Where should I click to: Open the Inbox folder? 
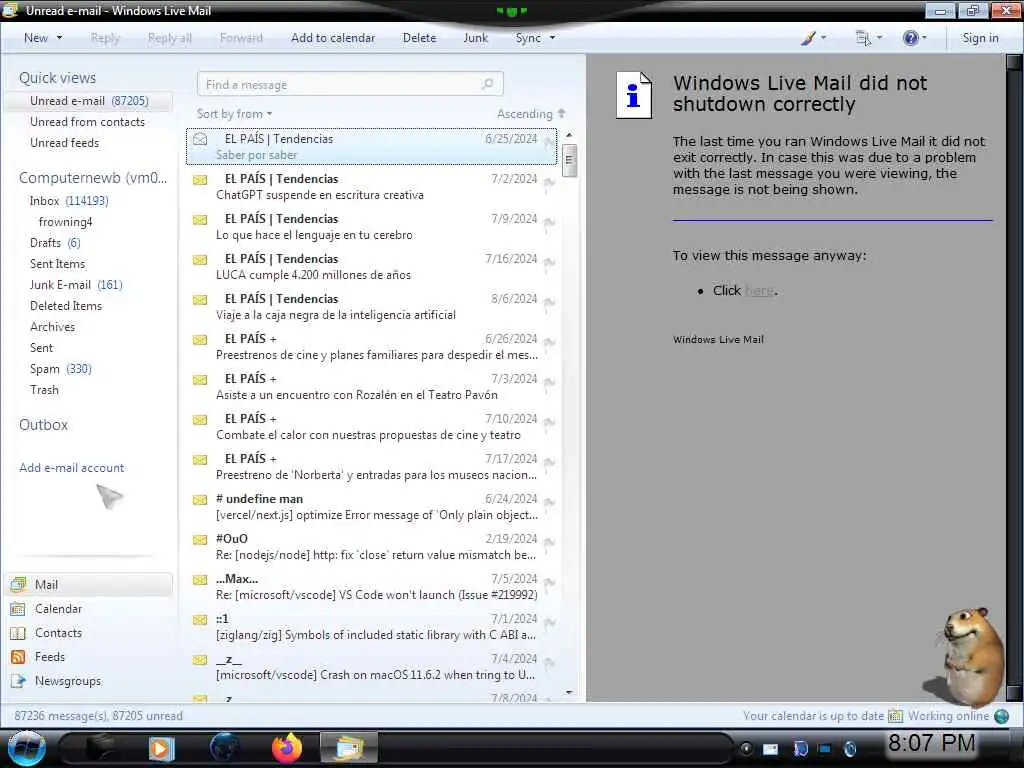click(x=69, y=201)
